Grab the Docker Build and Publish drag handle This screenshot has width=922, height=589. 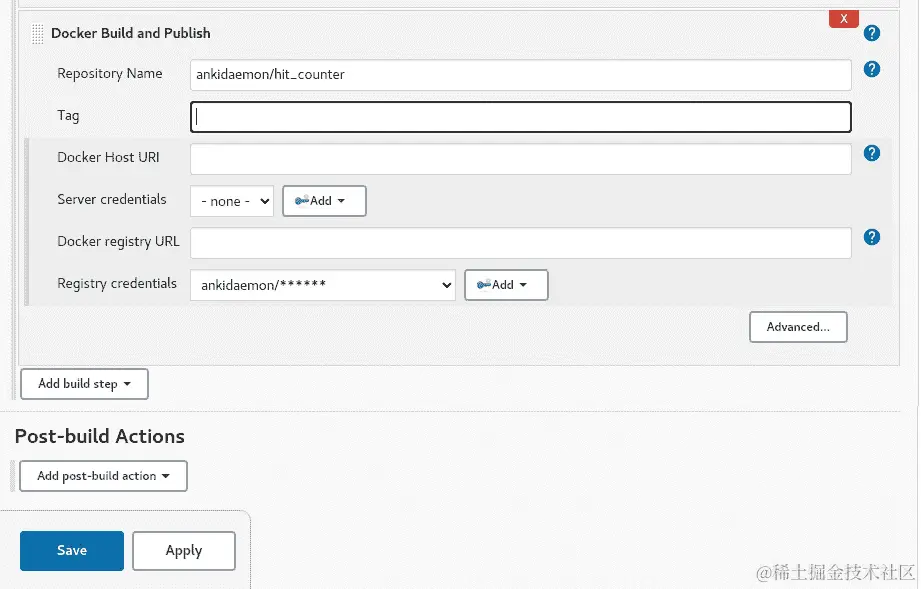pyautogui.click(x=37, y=34)
